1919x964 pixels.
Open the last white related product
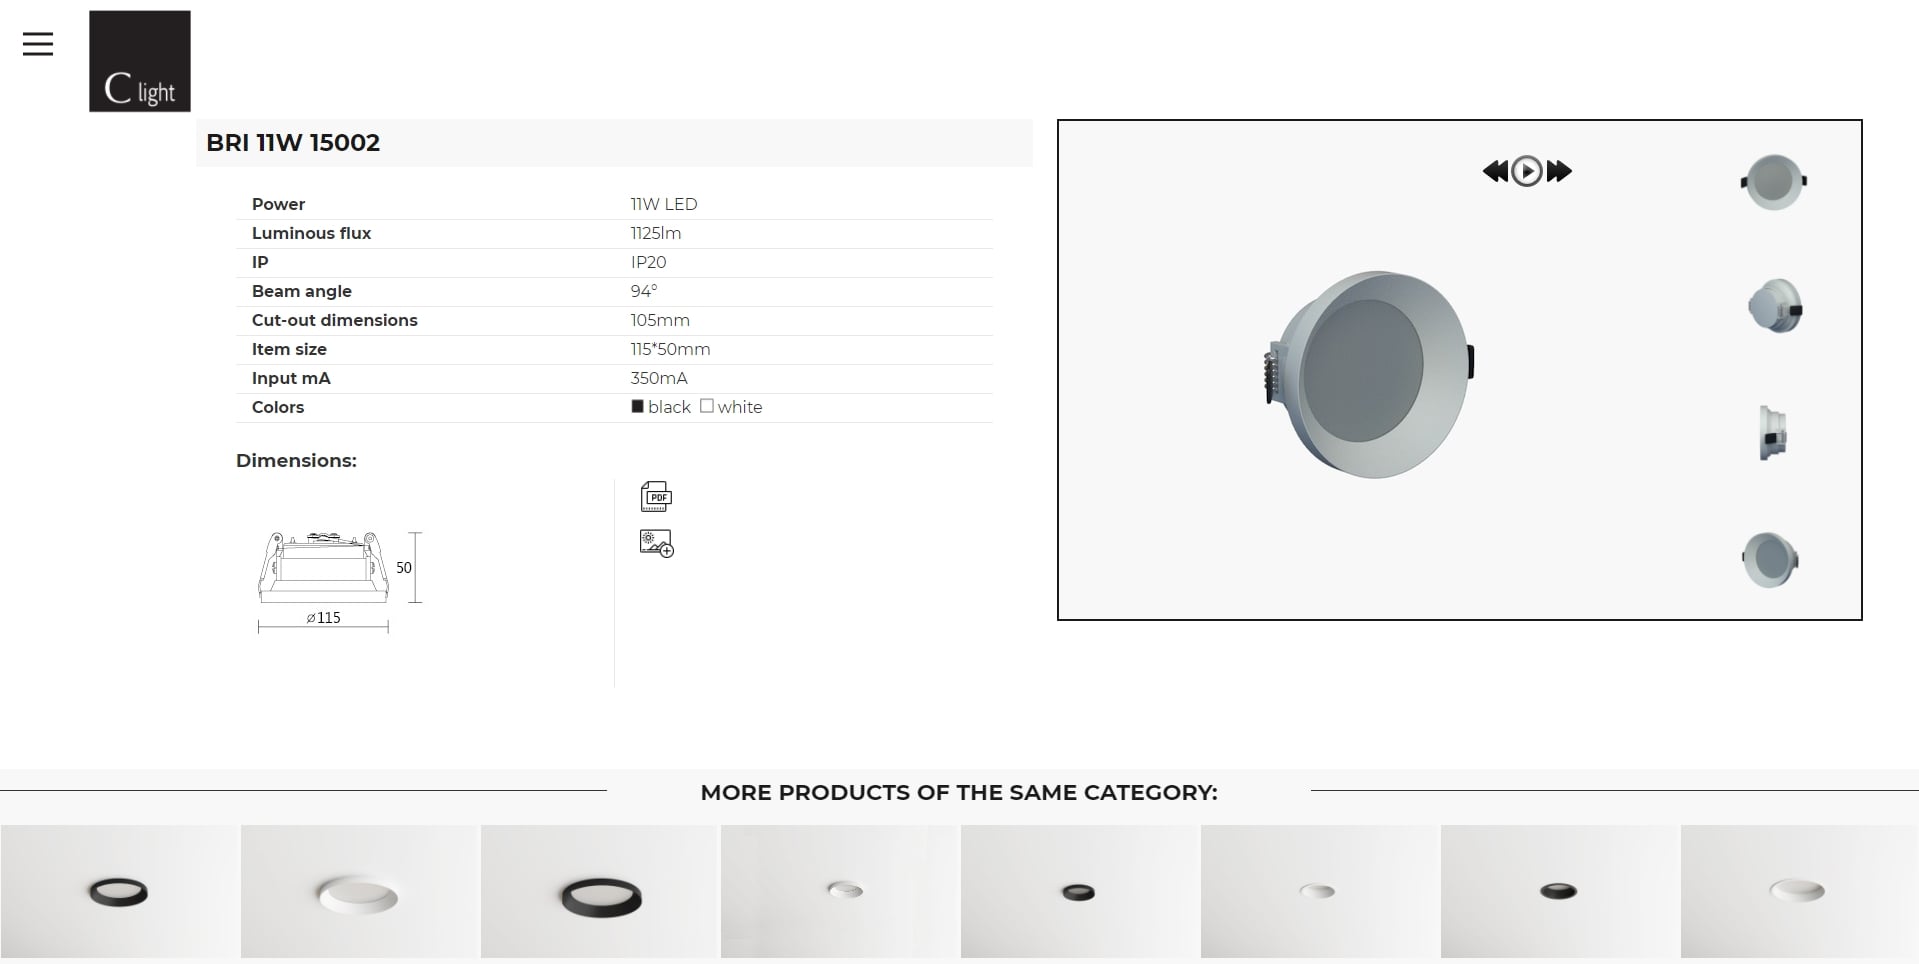[x=1799, y=892]
